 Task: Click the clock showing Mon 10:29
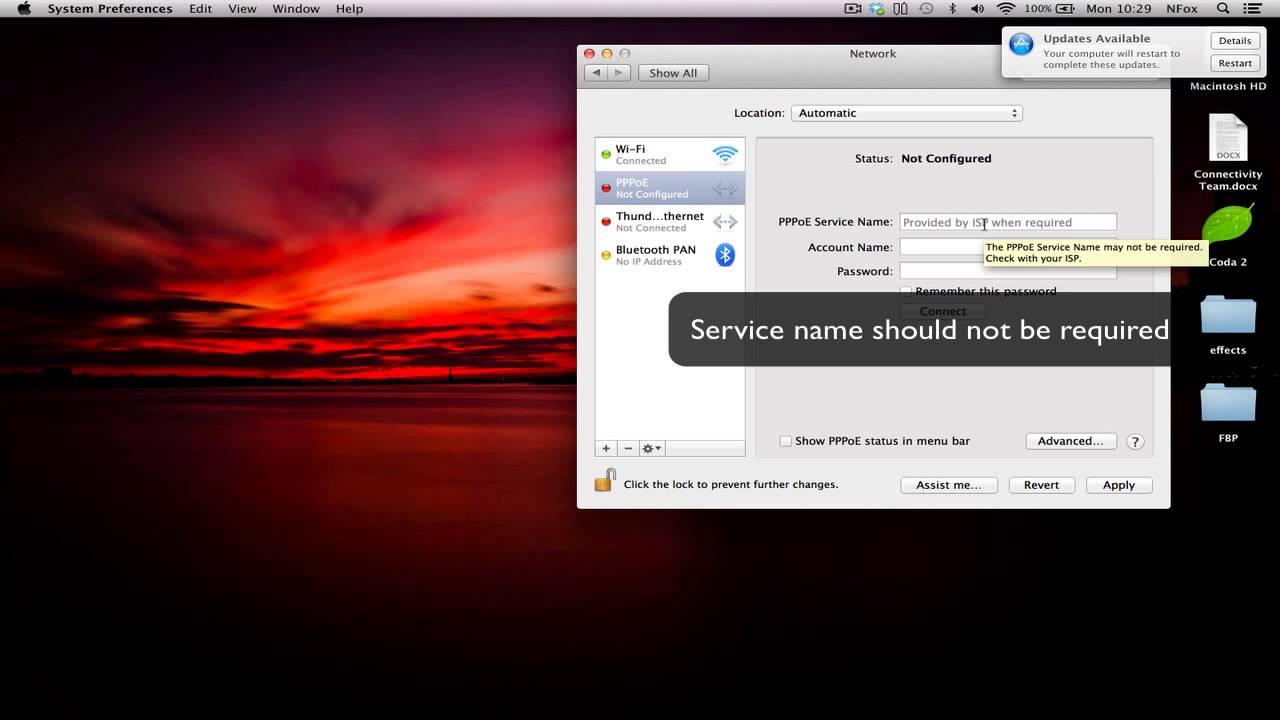tap(1119, 9)
